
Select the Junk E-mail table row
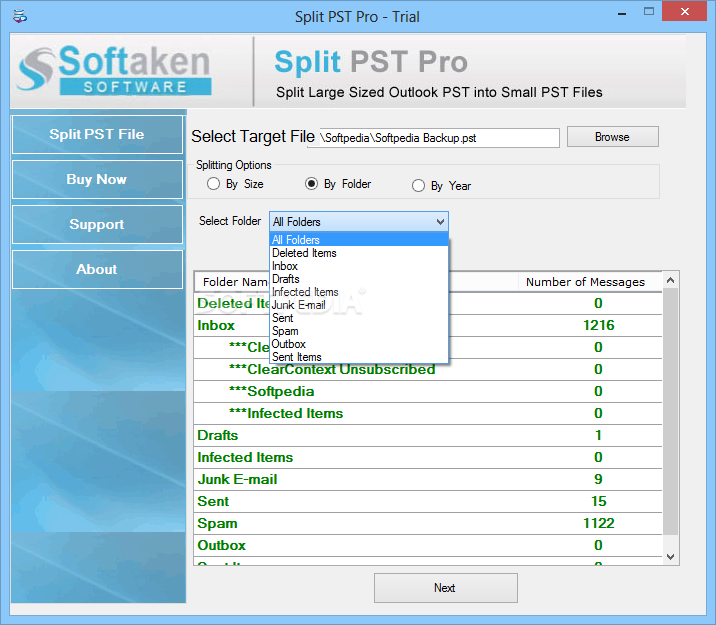(428, 479)
